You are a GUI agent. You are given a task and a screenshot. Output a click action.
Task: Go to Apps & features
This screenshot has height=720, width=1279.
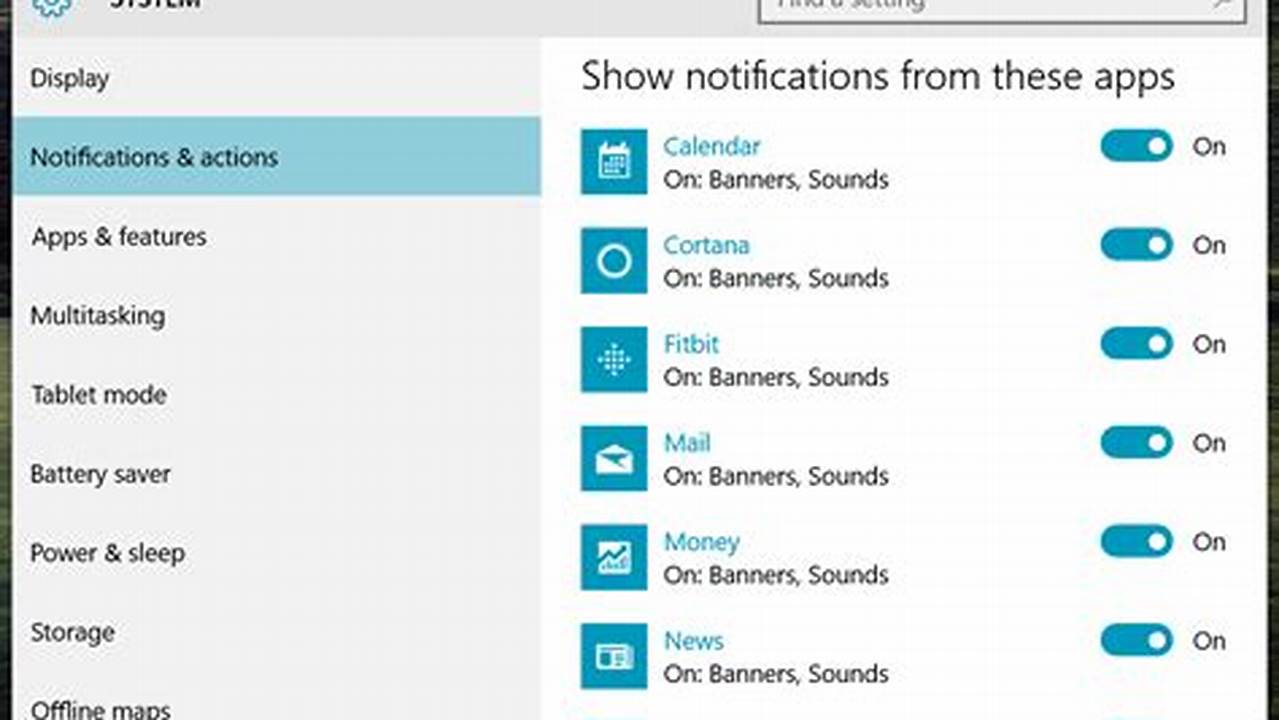(277, 236)
